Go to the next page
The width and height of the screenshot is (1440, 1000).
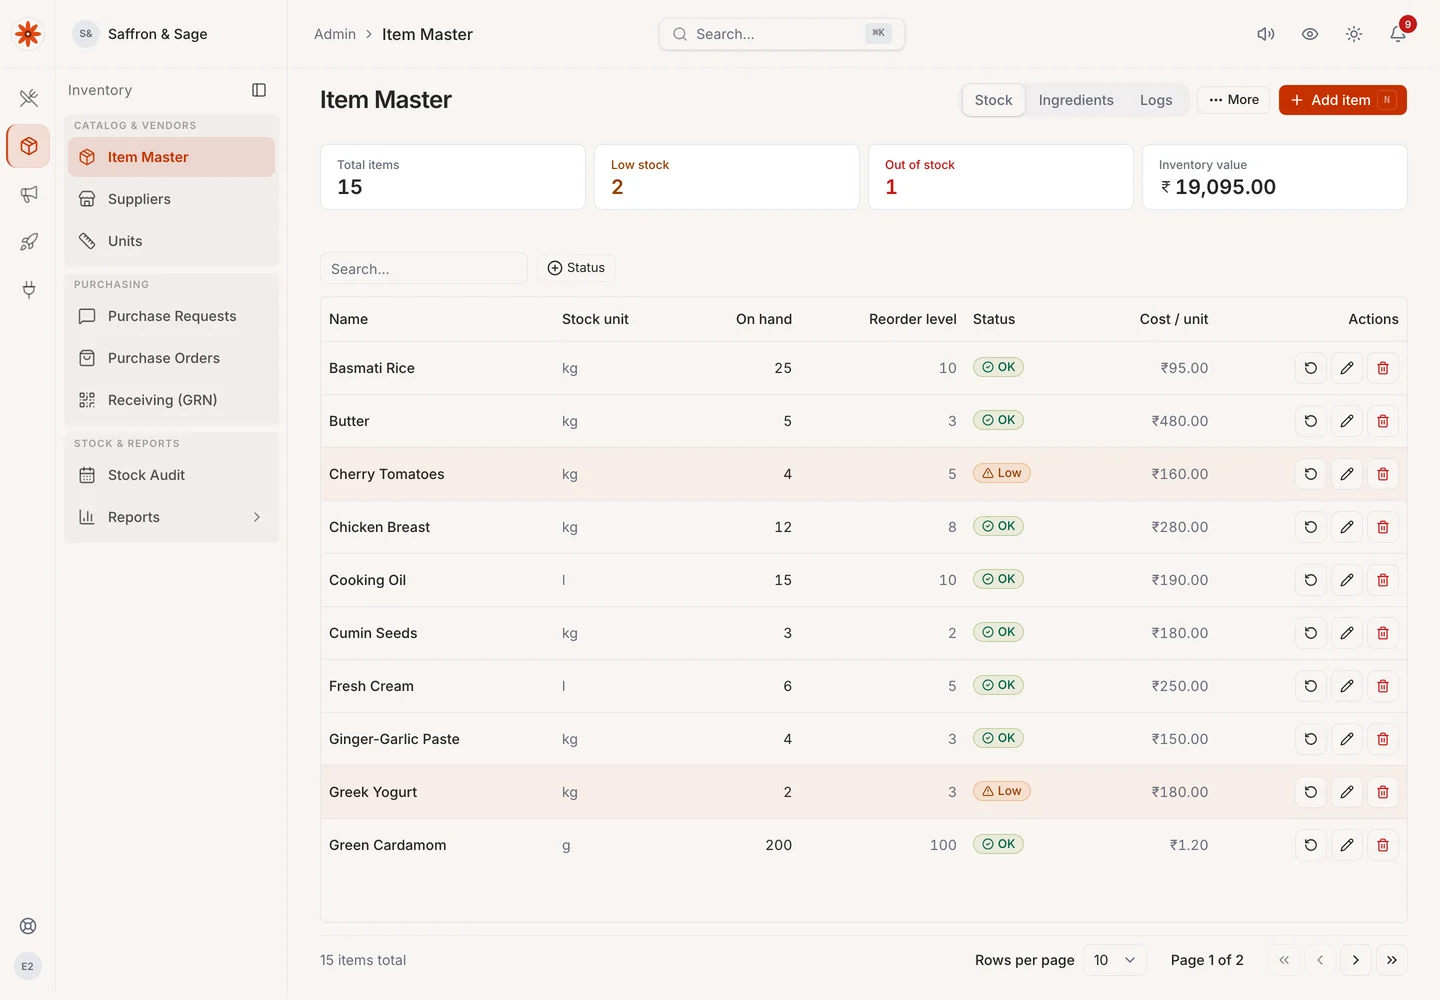1356,960
